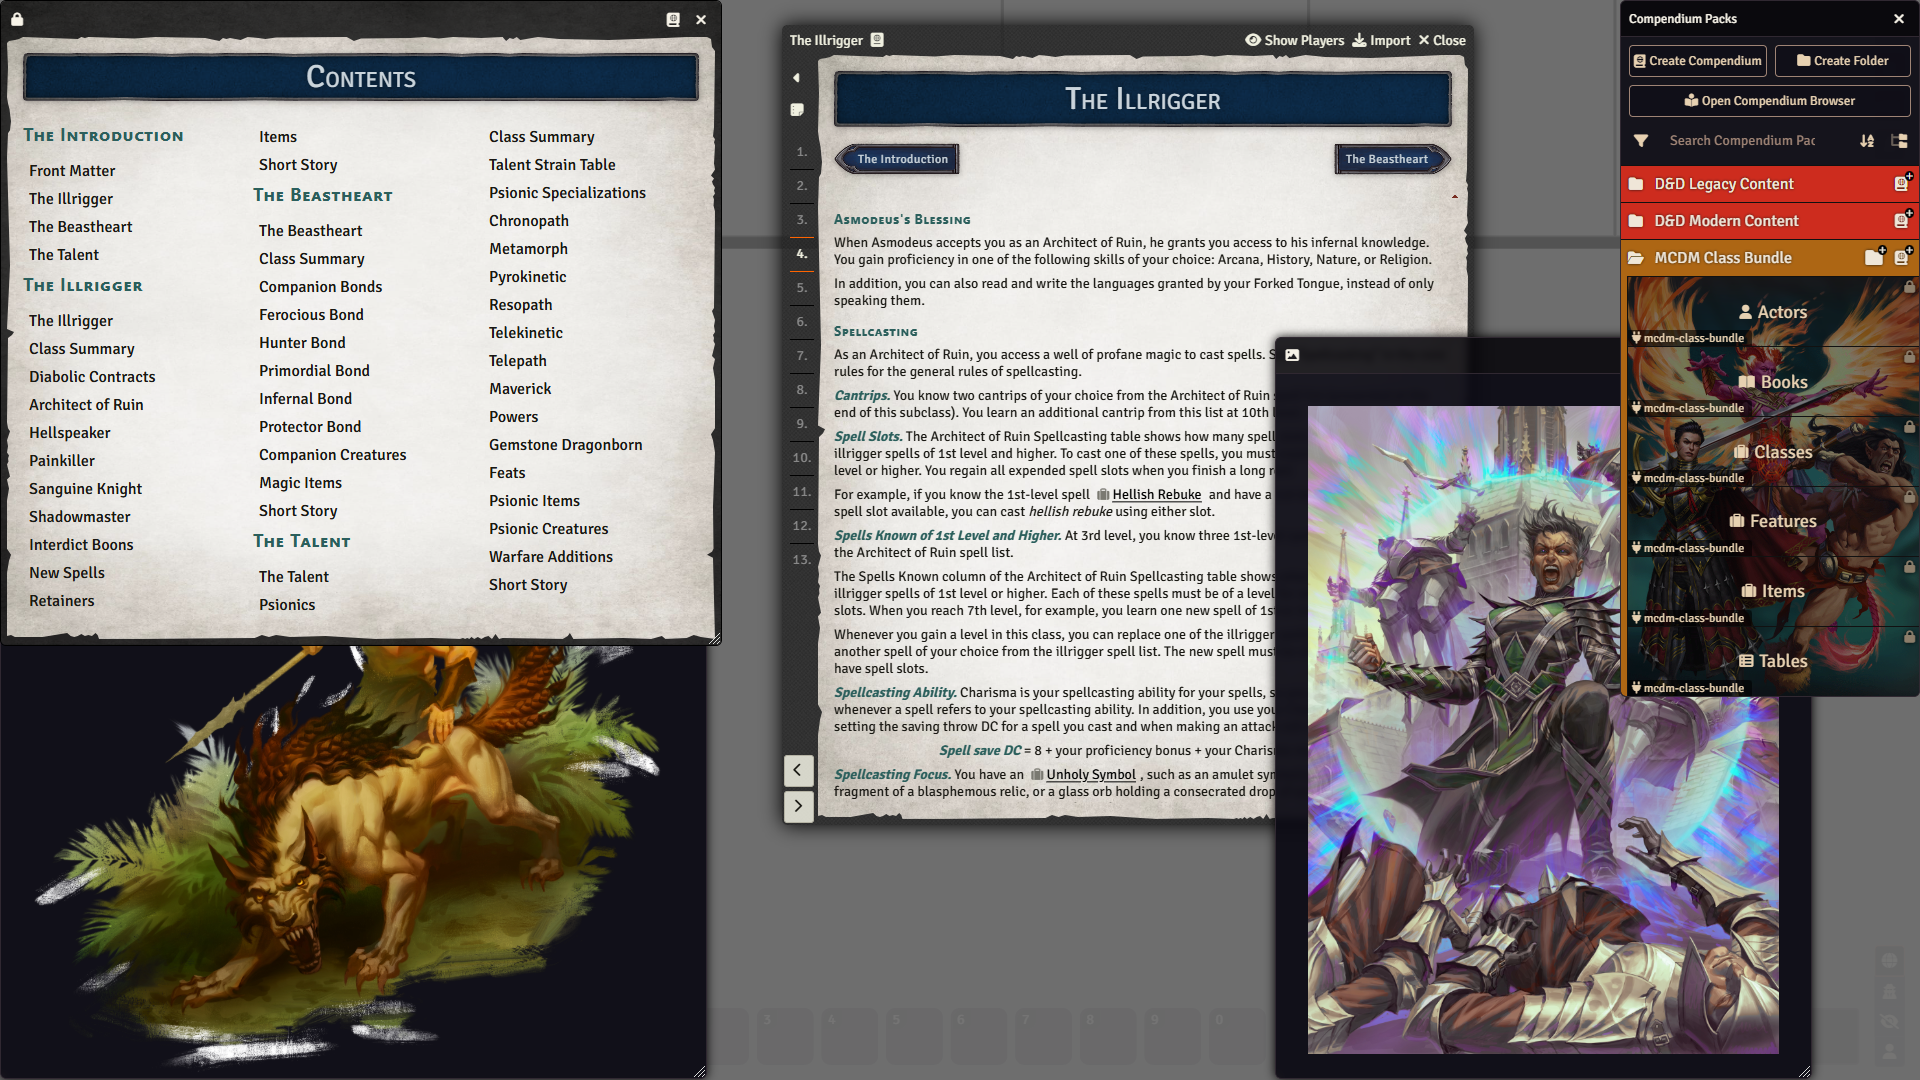Open the Hellish Rebuke spell link
1920x1080 pixels.
(1156, 495)
